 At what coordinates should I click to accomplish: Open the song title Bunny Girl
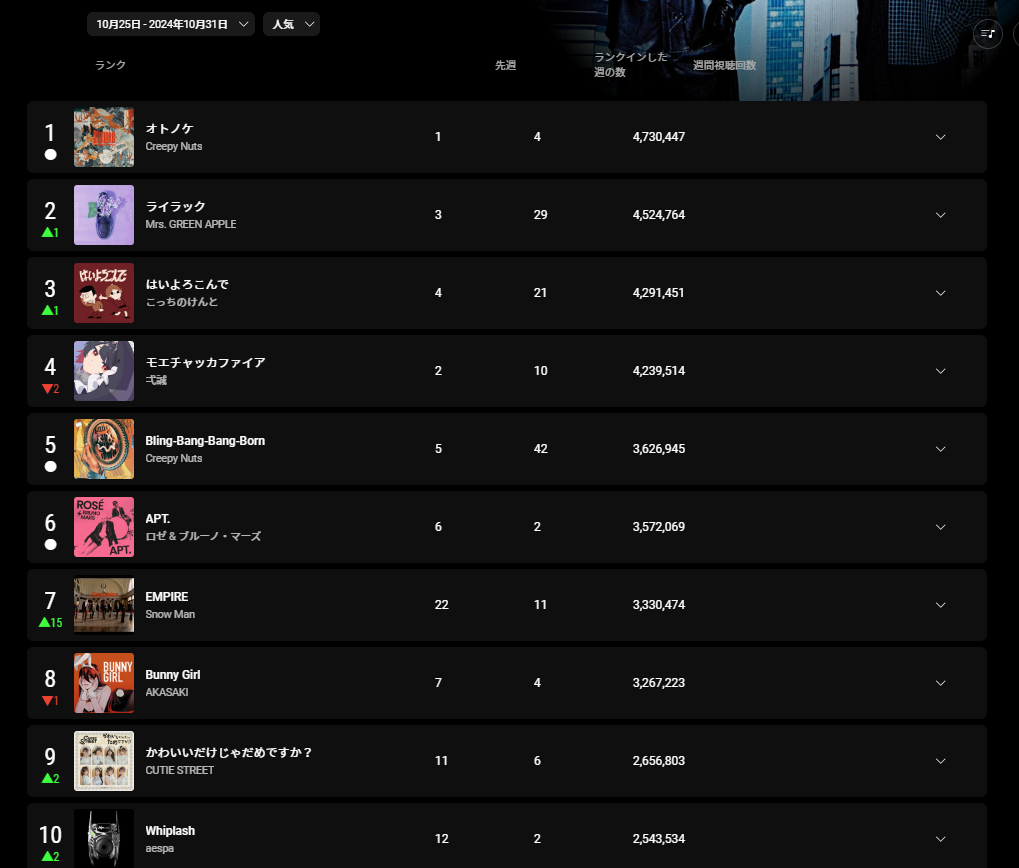(x=173, y=674)
